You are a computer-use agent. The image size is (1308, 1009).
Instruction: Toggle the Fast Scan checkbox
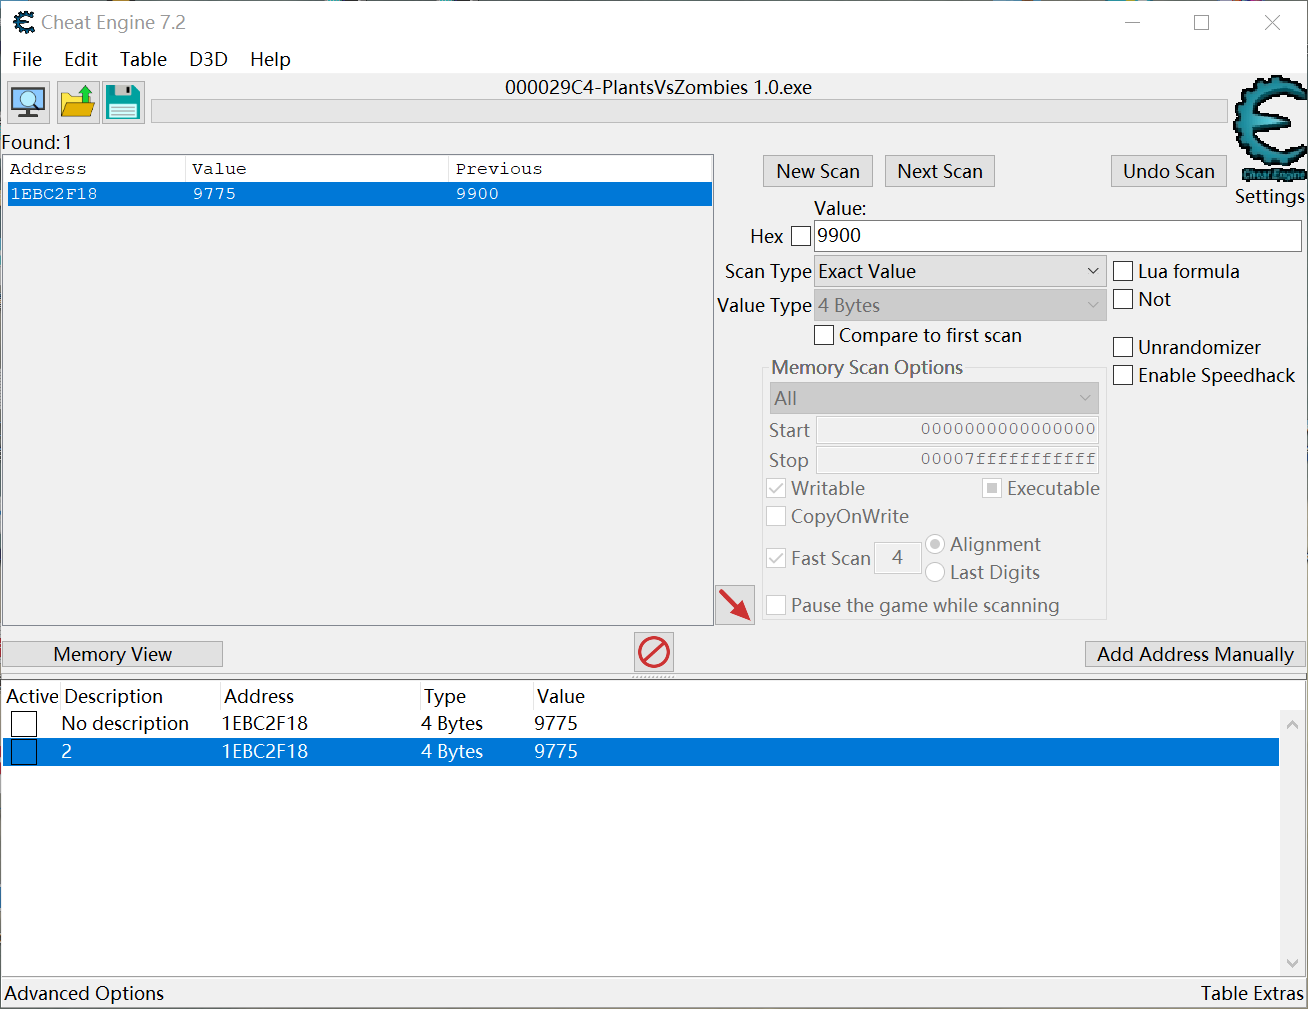pyautogui.click(x=776, y=558)
